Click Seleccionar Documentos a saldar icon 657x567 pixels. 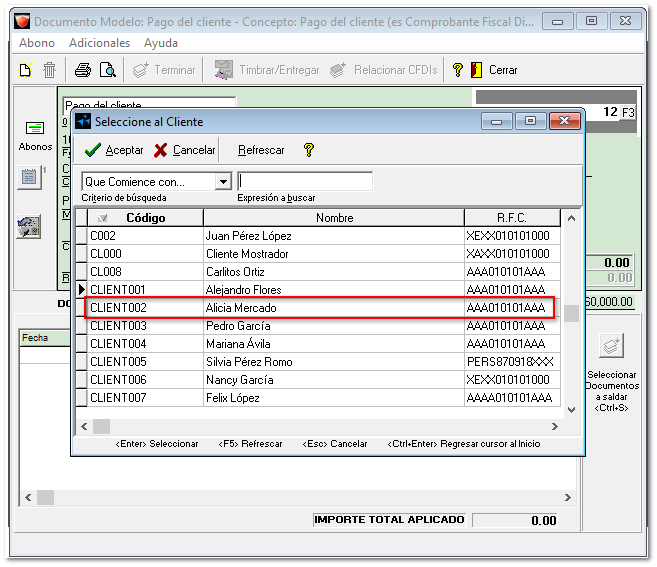pyautogui.click(x=611, y=348)
